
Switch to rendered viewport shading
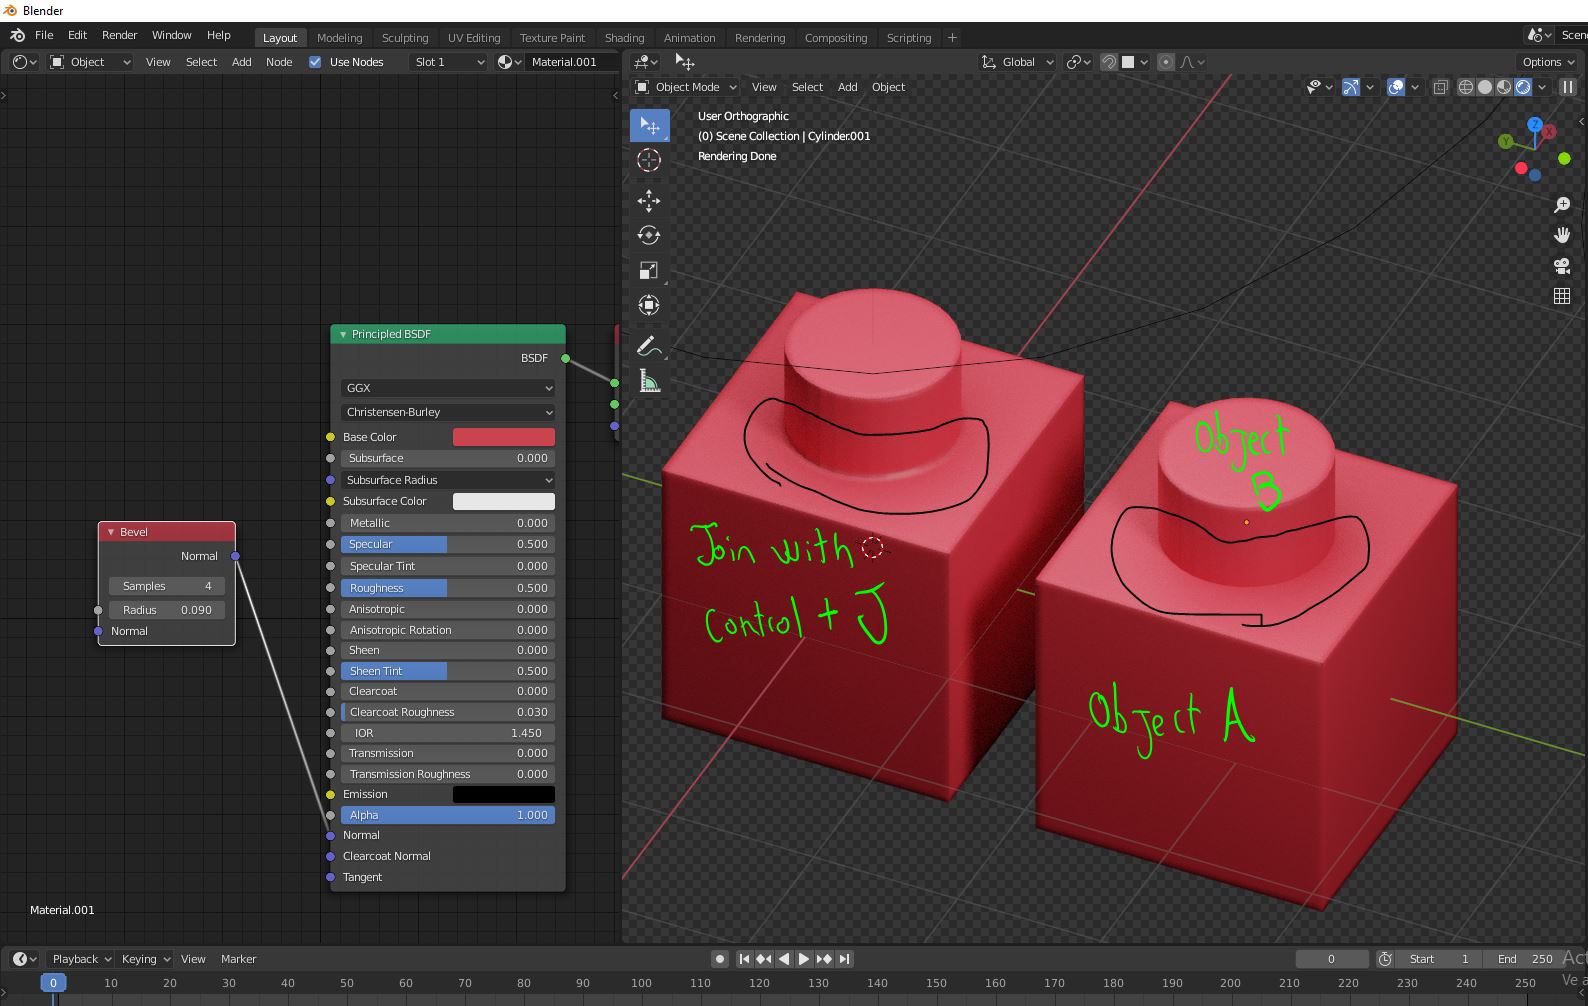pyautogui.click(x=1523, y=87)
